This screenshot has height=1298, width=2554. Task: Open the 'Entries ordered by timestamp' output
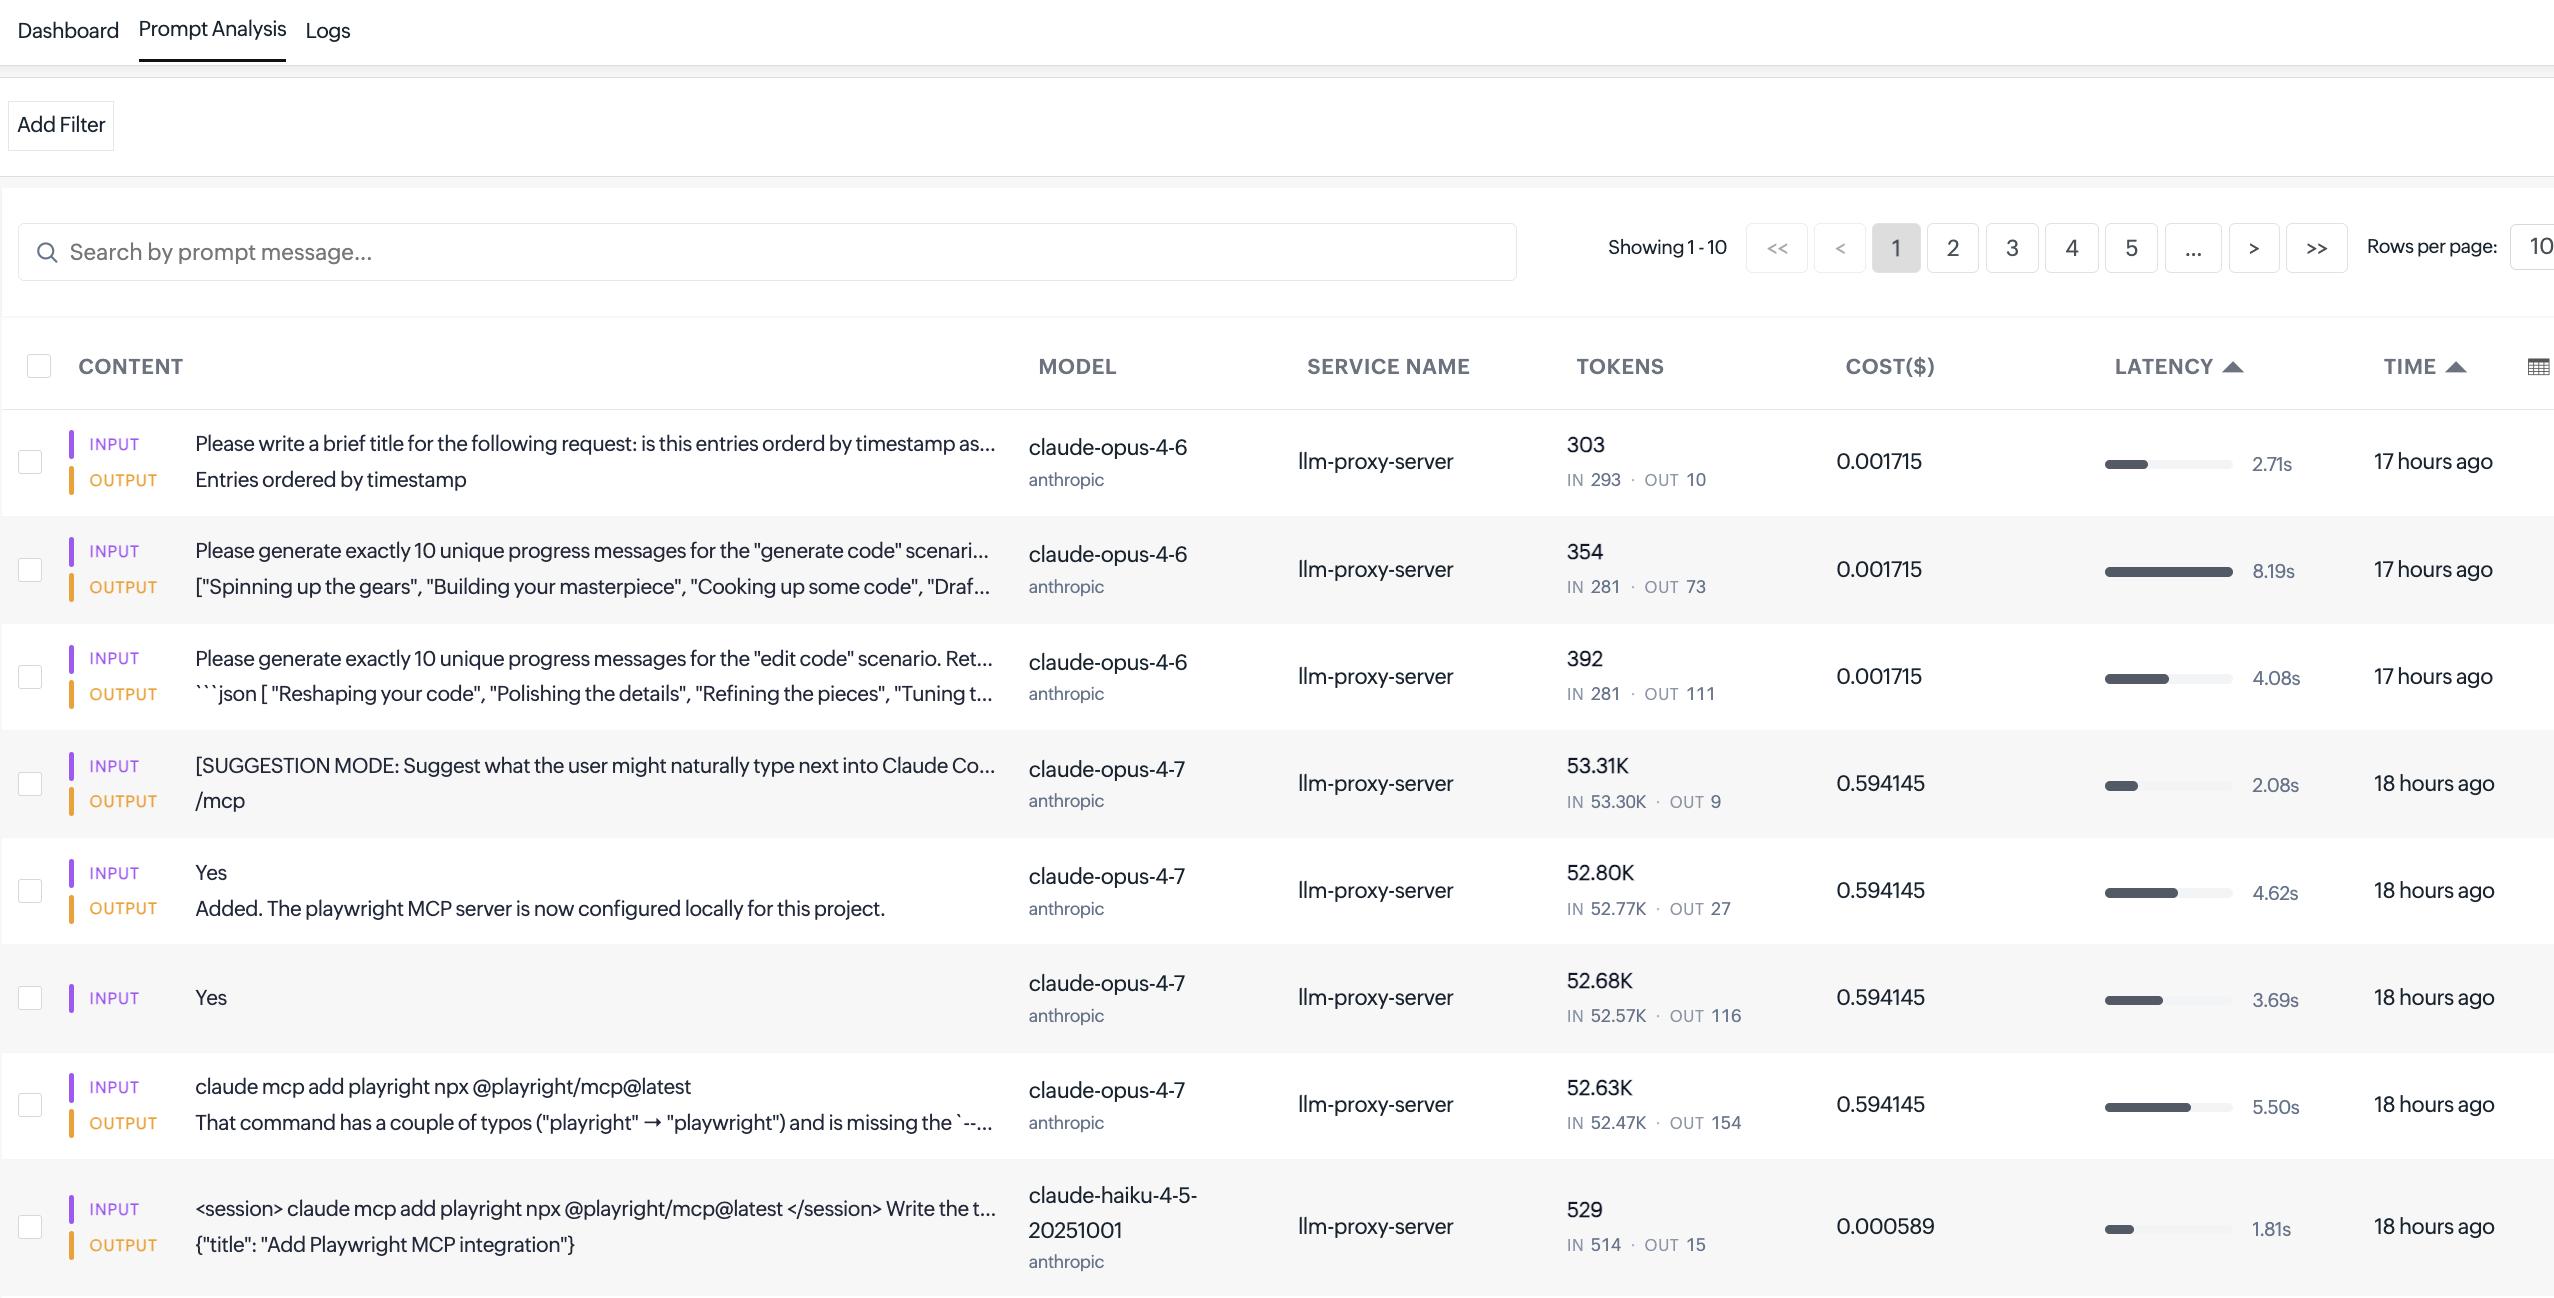tap(331, 480)
